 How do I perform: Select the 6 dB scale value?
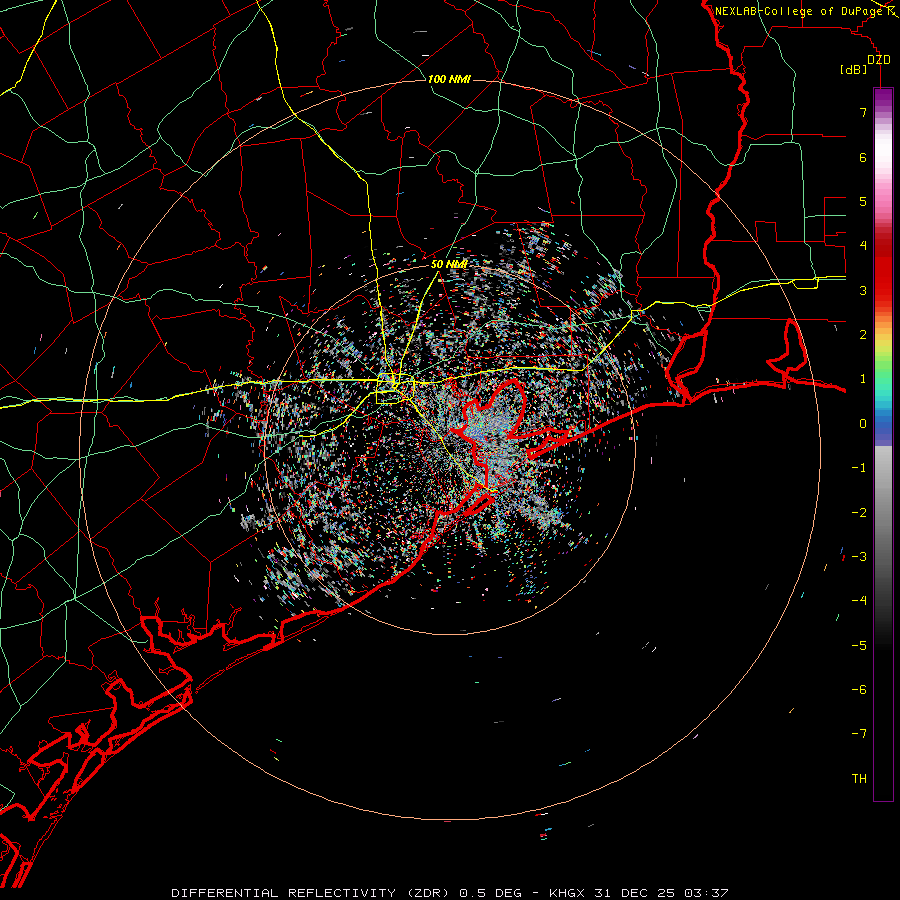863,157
